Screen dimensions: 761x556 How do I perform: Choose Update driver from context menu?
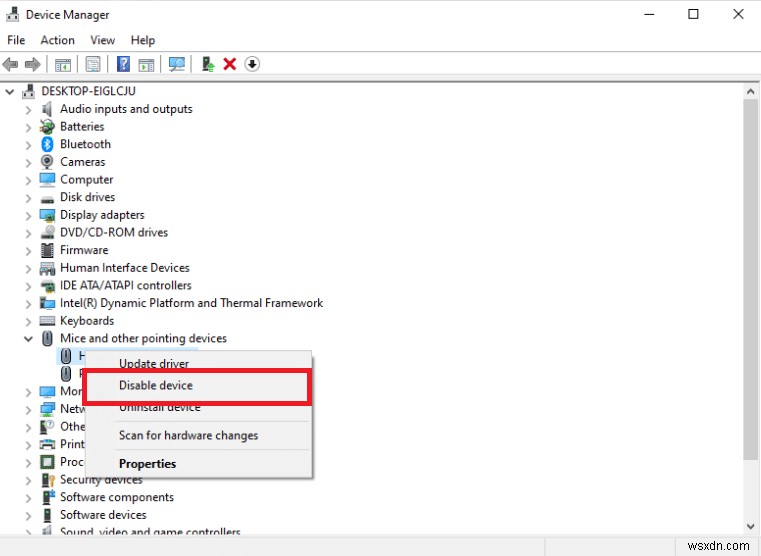[x=199, y=362]
